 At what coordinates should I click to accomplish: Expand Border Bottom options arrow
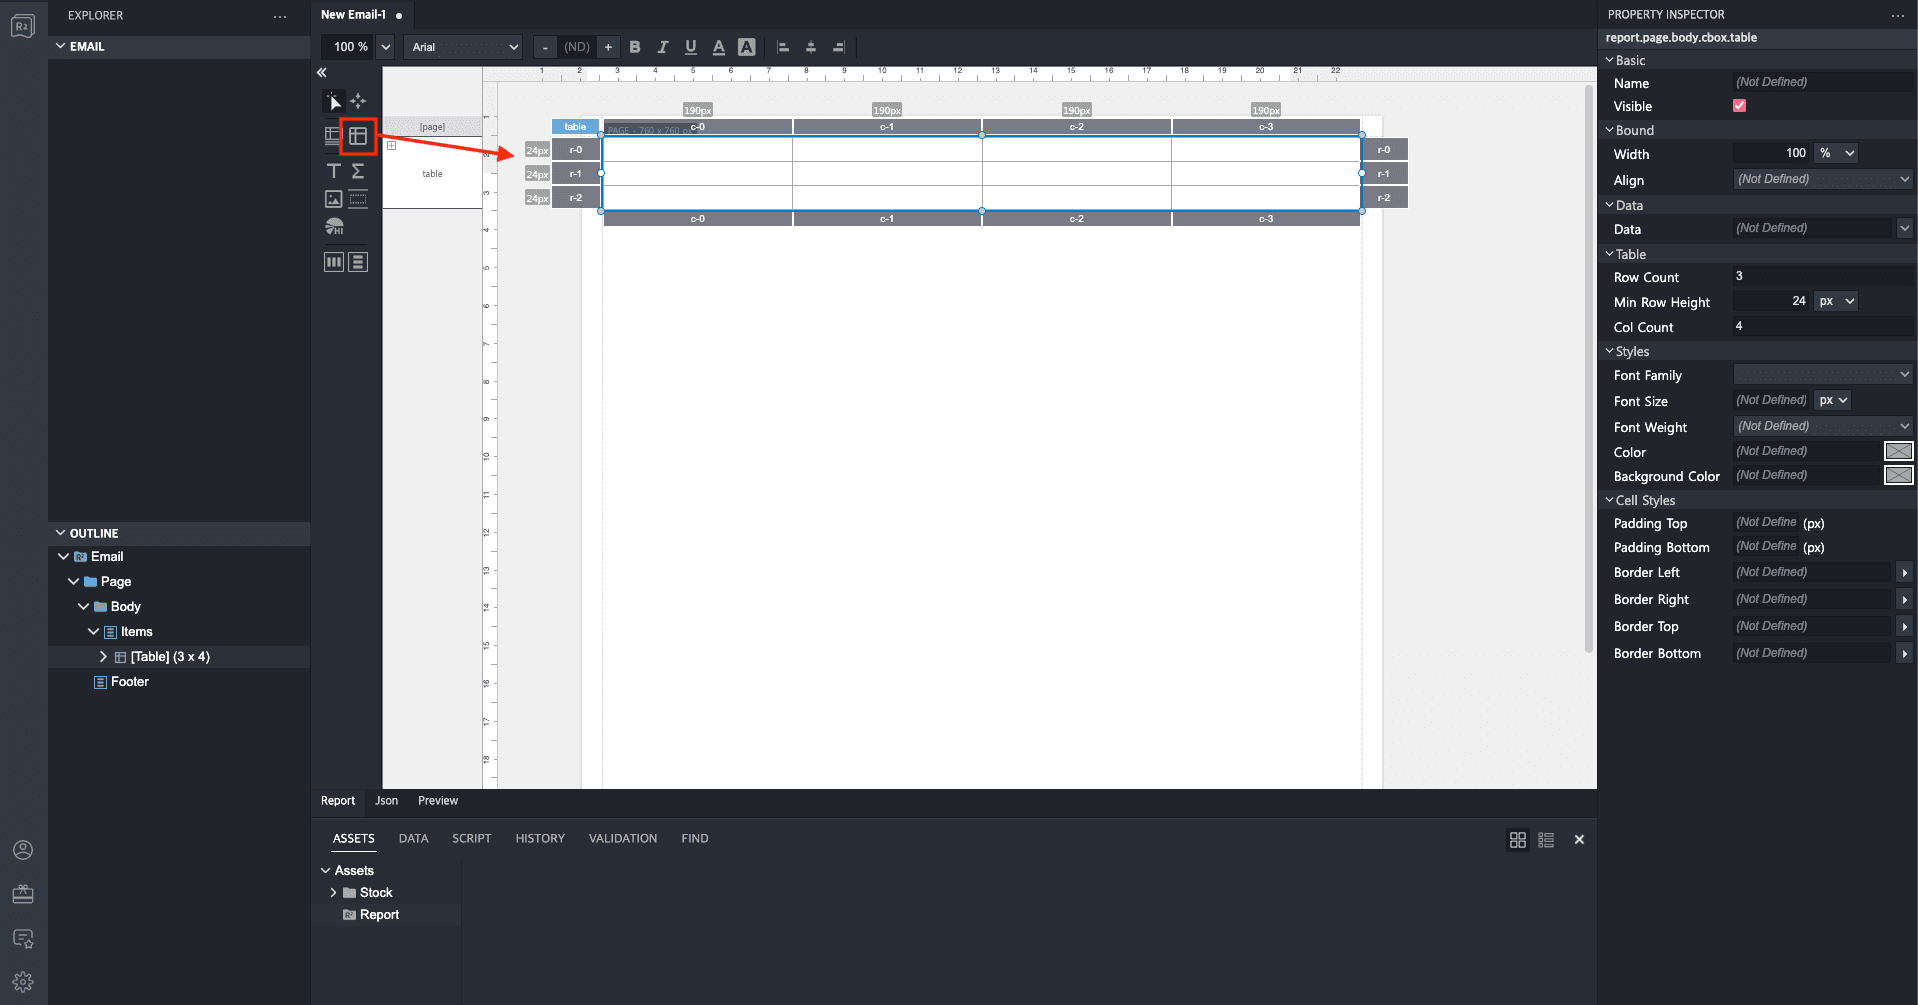click(1904, 654)
